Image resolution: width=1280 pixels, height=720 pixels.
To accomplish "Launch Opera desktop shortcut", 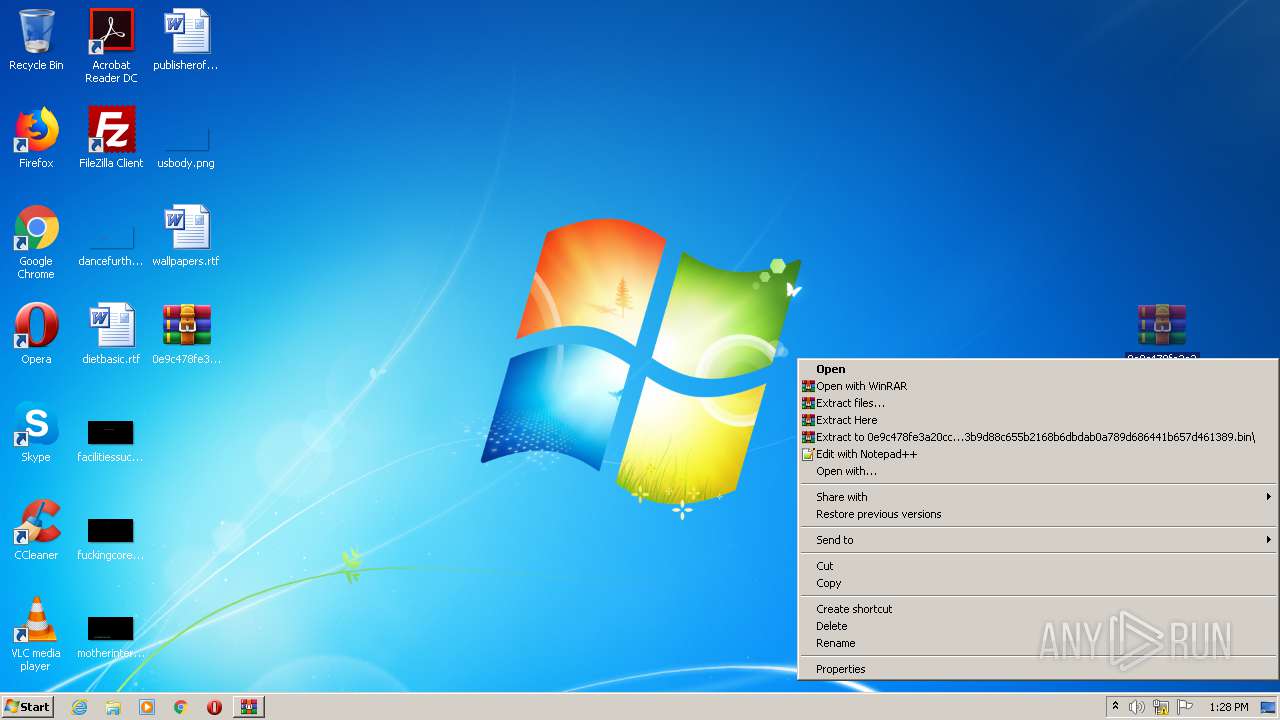I will 36,334.
